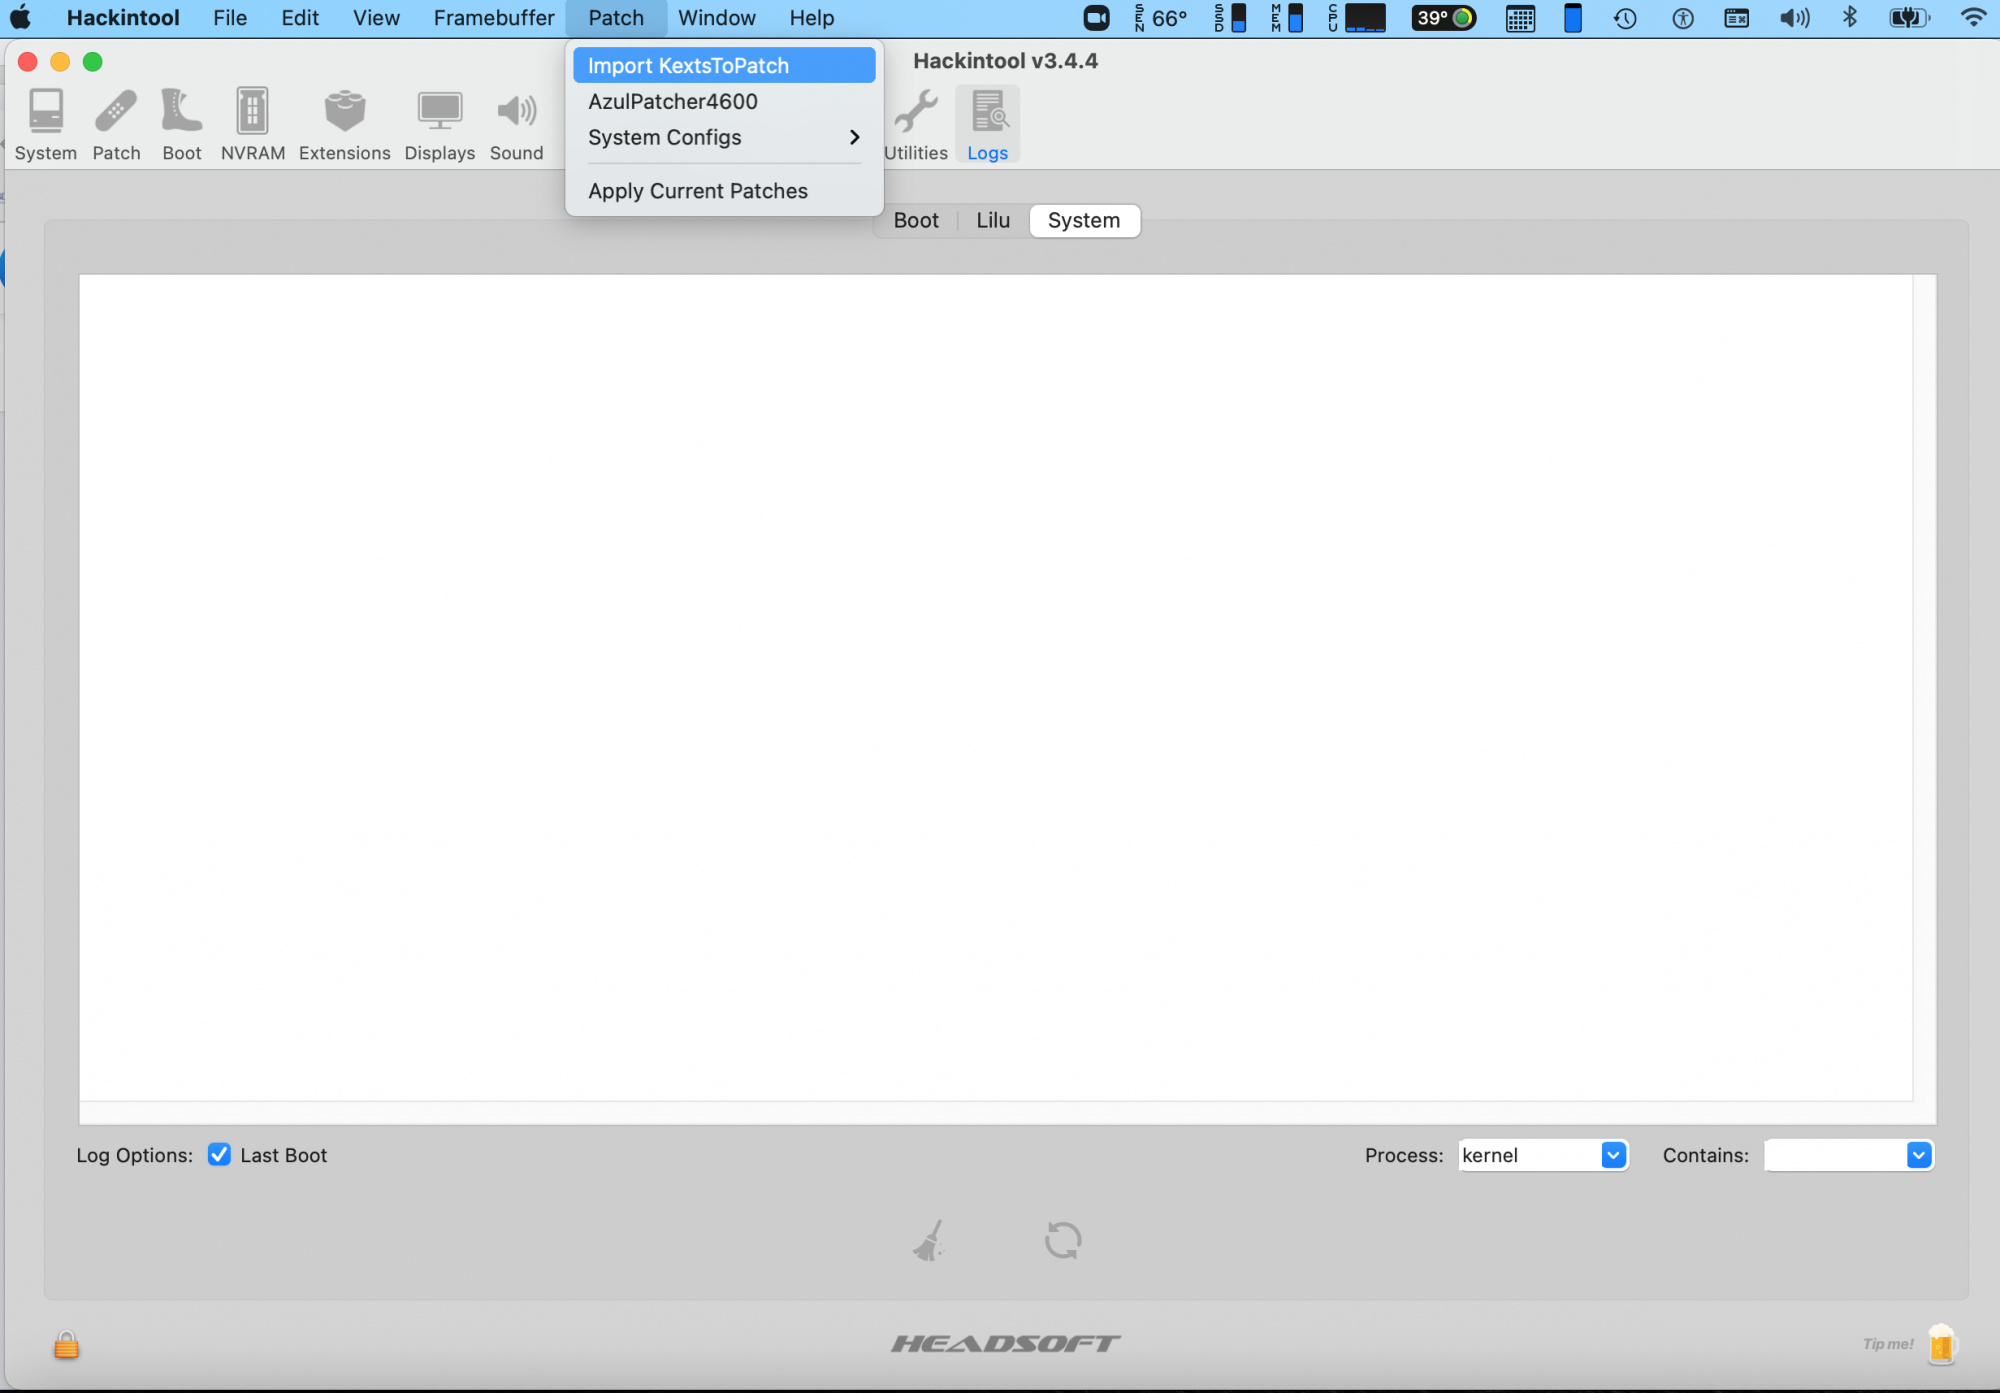Click the 39° temperature menu bar item
Viewport: 2000px width, 1393px height.
[x=1443, y=18]
